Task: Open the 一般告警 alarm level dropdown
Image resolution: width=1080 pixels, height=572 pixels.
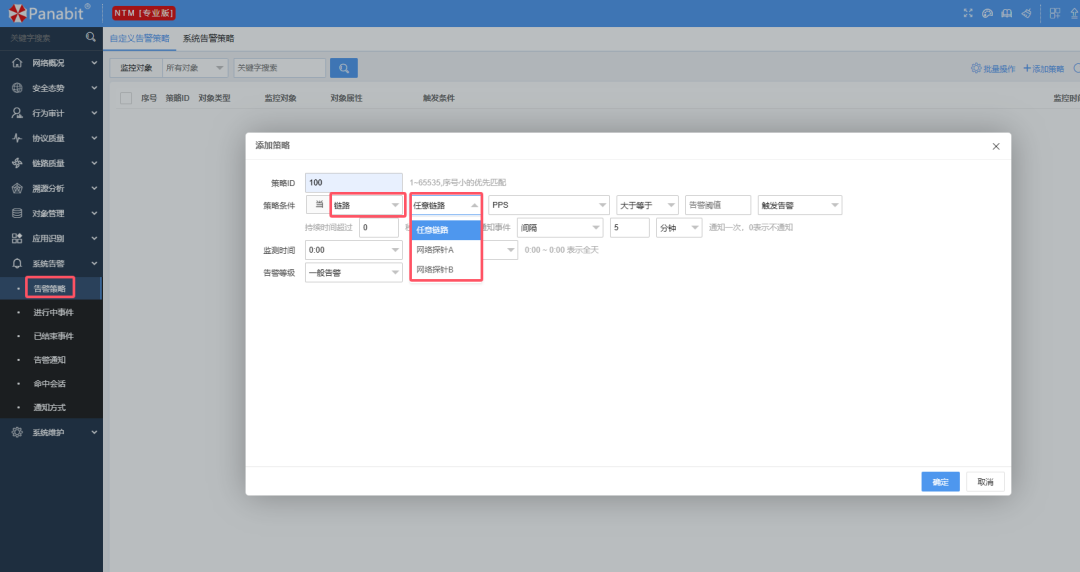Action: click(353, 272)
